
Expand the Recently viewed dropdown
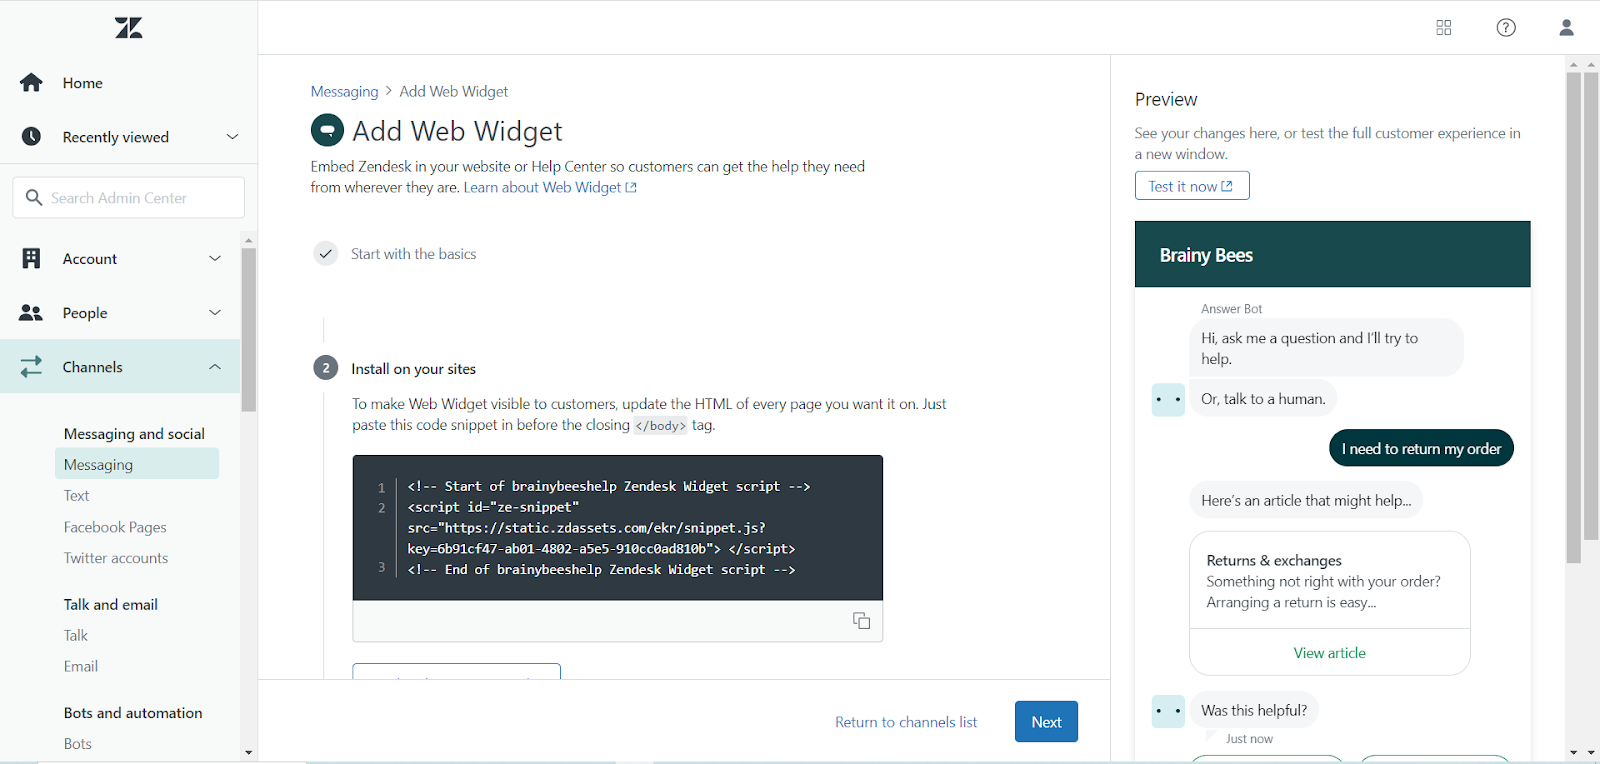(x=232, y=137)
